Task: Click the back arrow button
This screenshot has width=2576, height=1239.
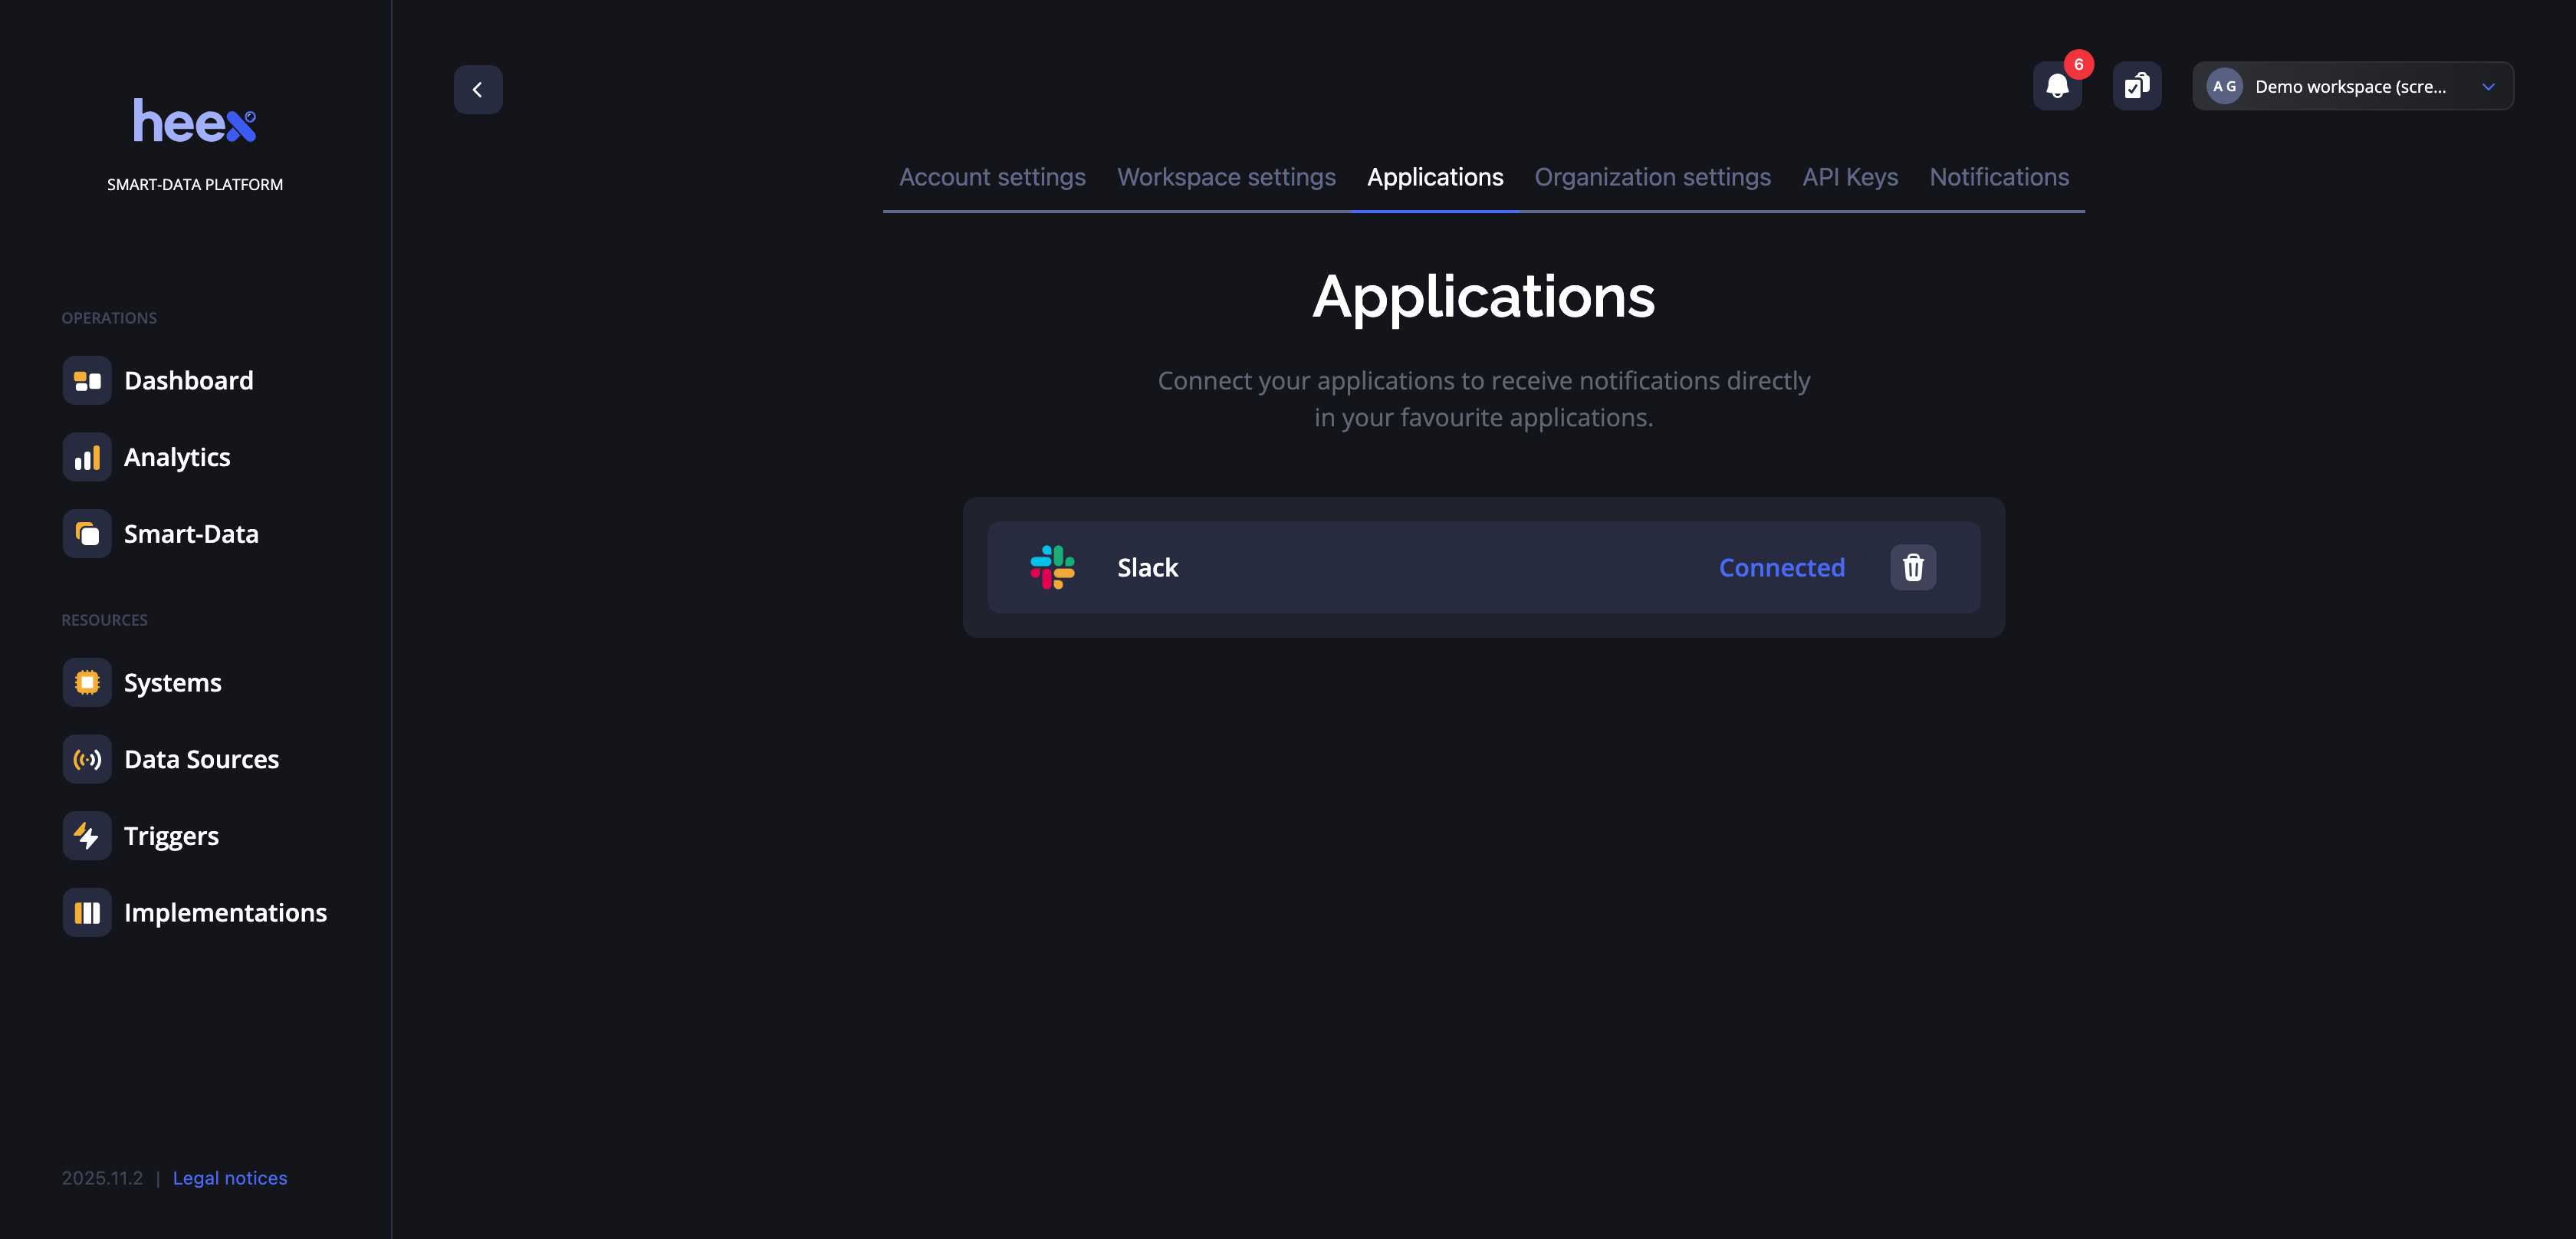Action: [478, 89]
